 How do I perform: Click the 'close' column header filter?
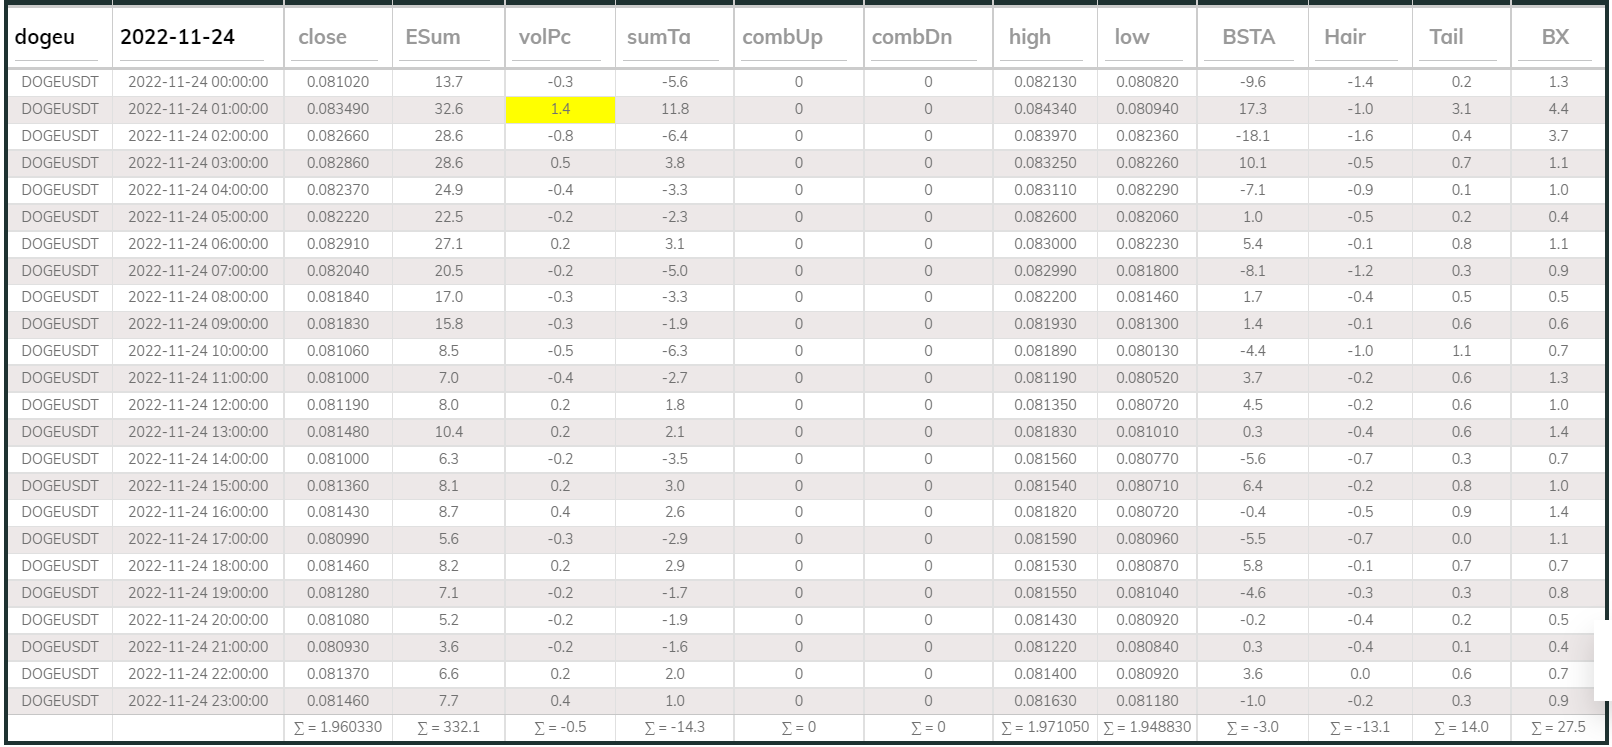(x=337, y=37)
